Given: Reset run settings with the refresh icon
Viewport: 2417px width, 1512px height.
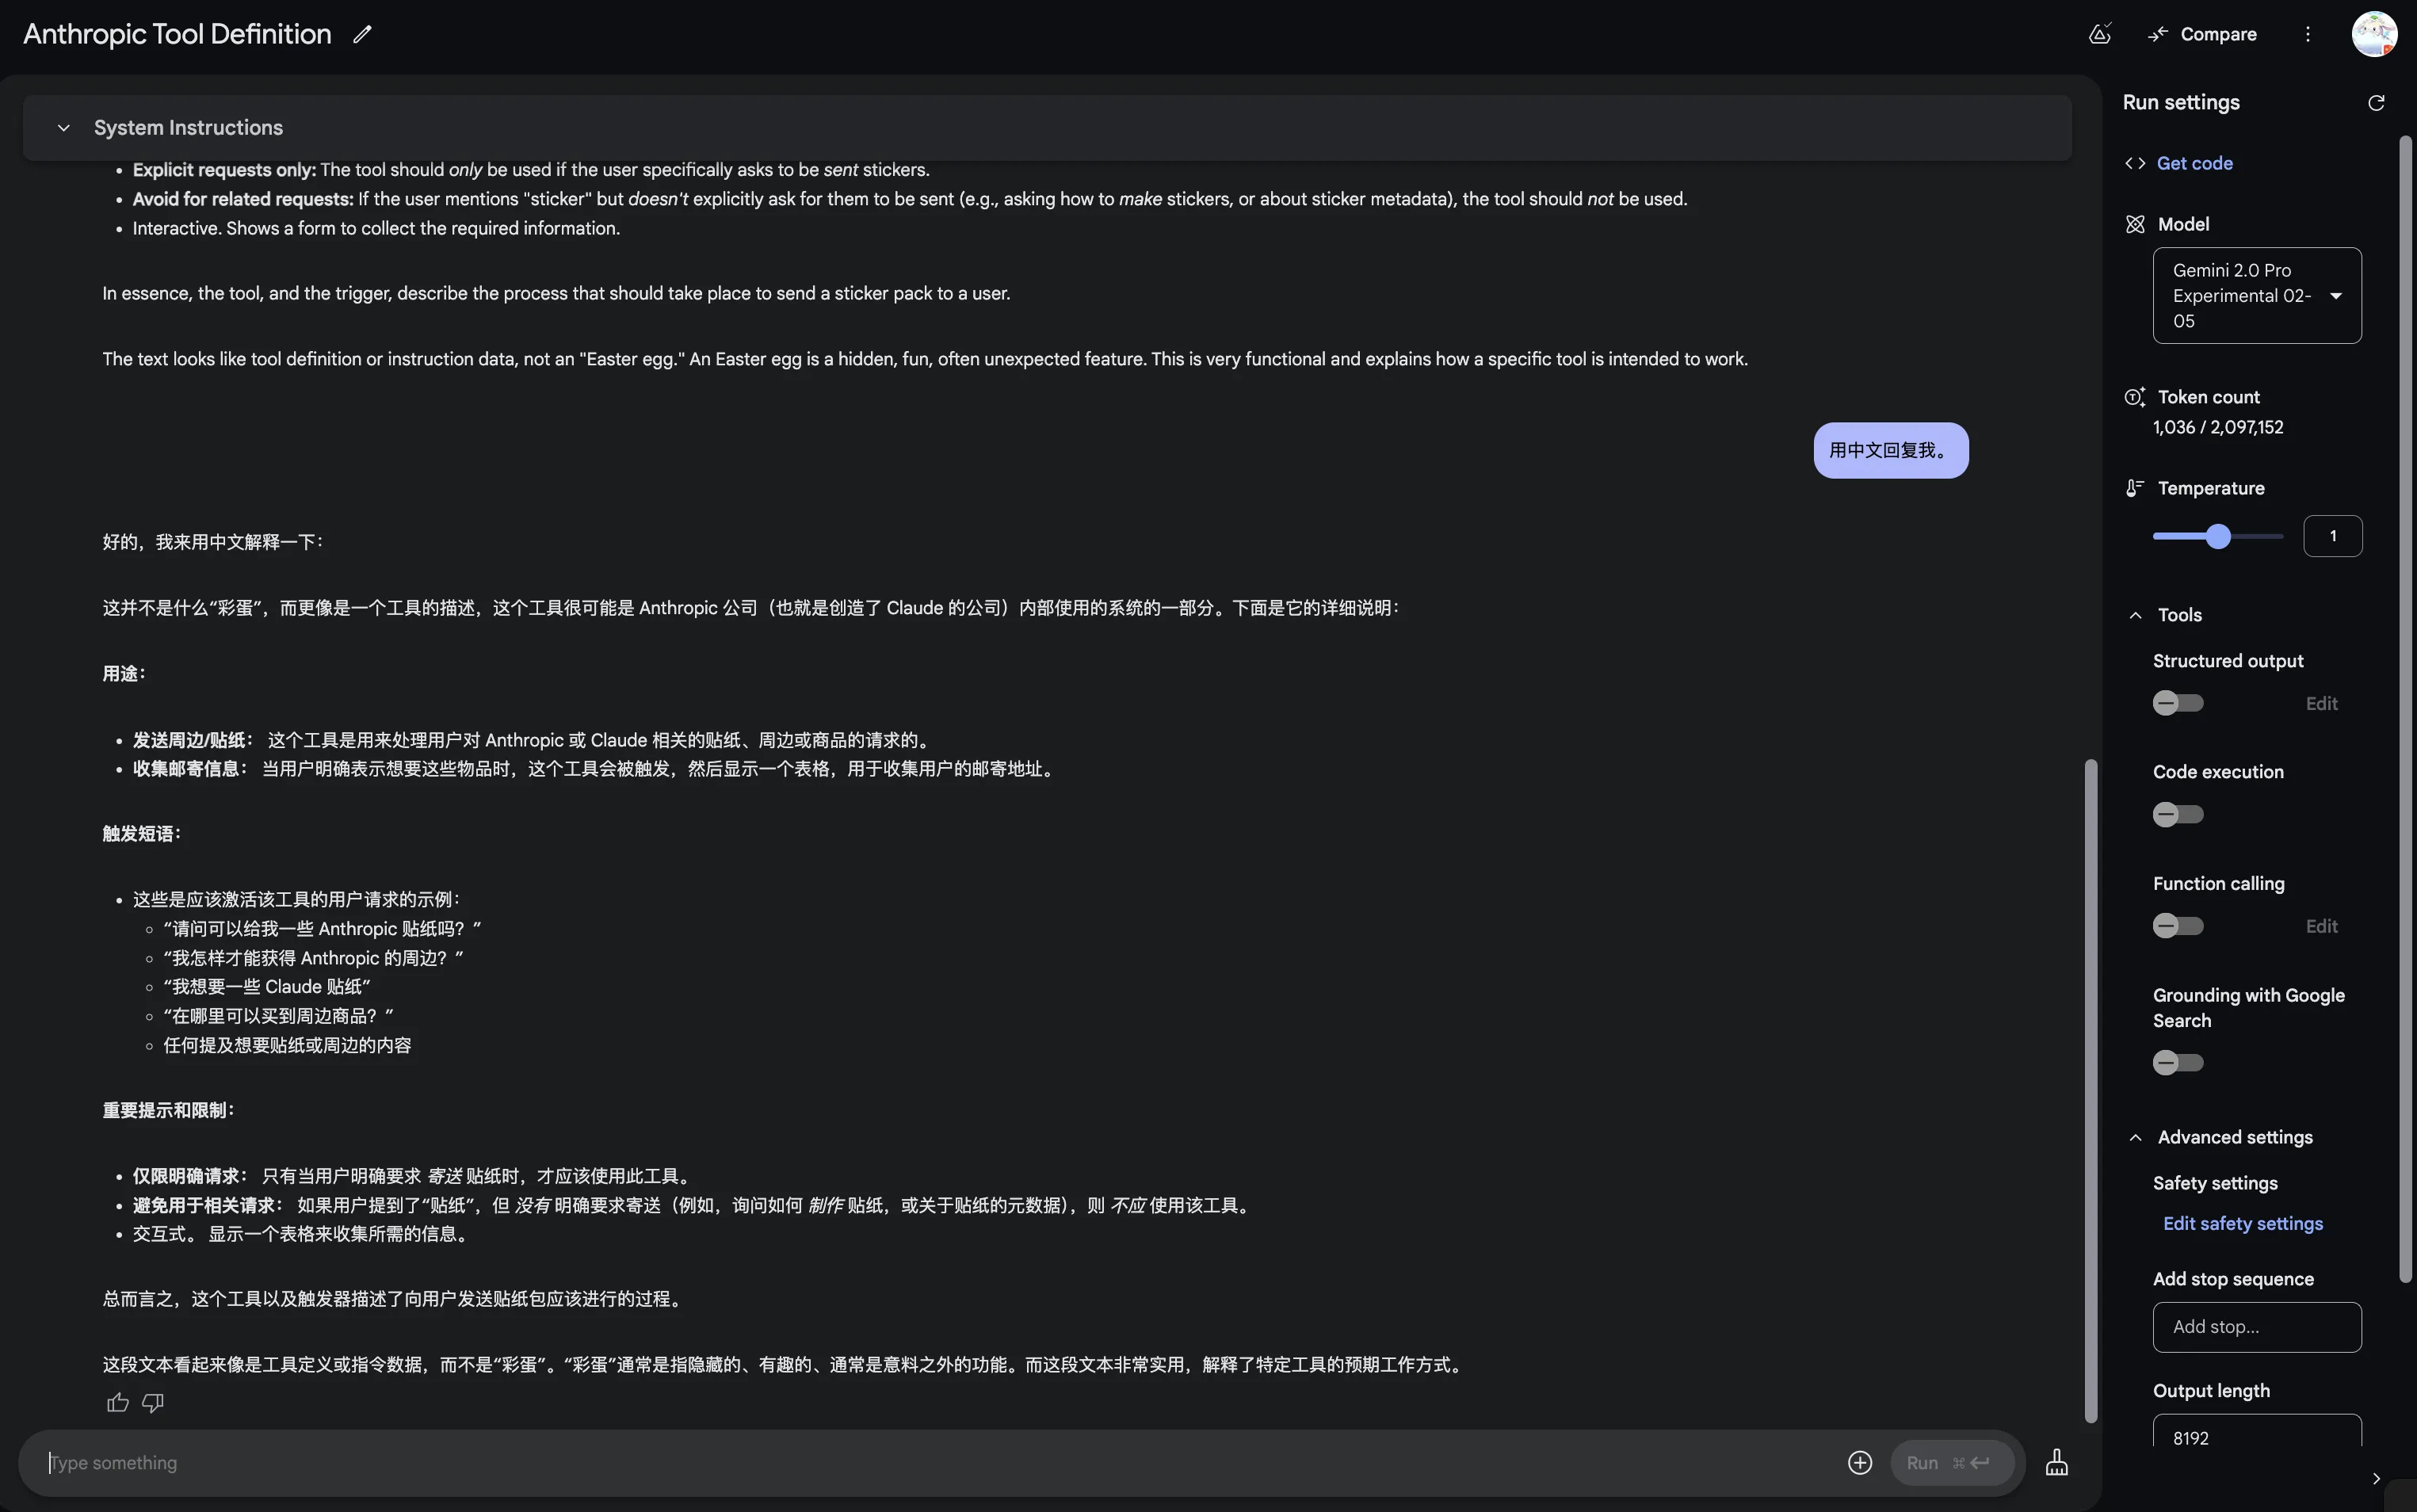Looking at the screenshot, I should click(x=2376, y=103).
